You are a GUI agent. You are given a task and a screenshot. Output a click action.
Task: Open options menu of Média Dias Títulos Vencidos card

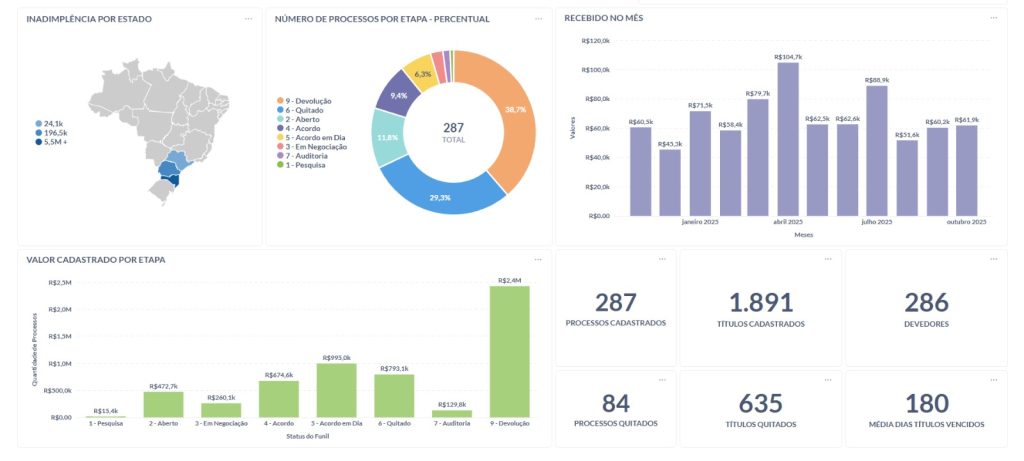[993, 380]
